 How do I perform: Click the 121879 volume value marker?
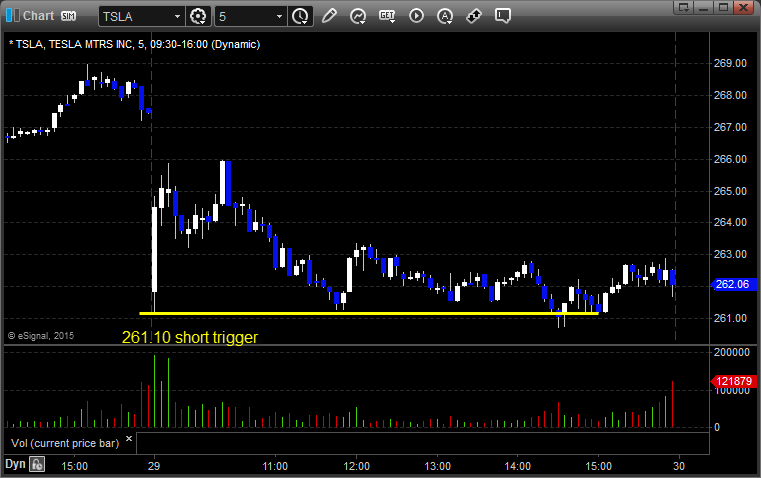click(733, 381)
